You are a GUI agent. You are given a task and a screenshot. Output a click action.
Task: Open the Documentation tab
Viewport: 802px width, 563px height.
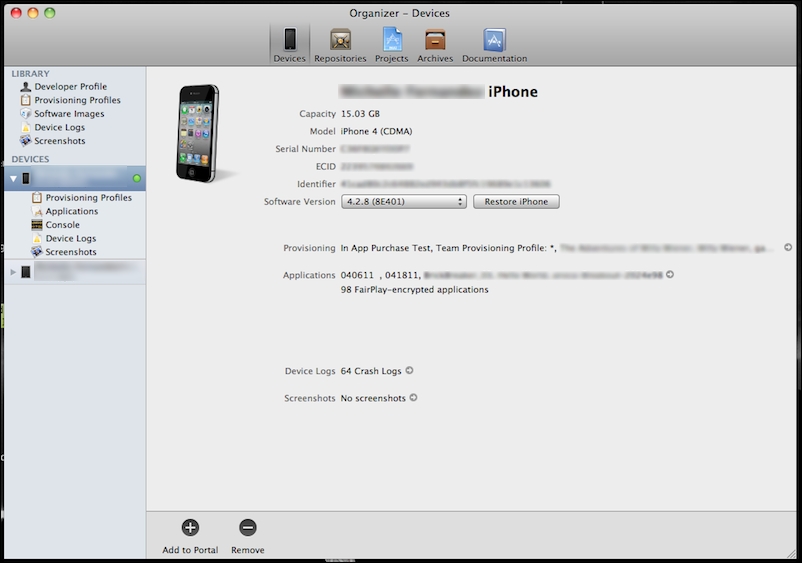tap(495, 46)
